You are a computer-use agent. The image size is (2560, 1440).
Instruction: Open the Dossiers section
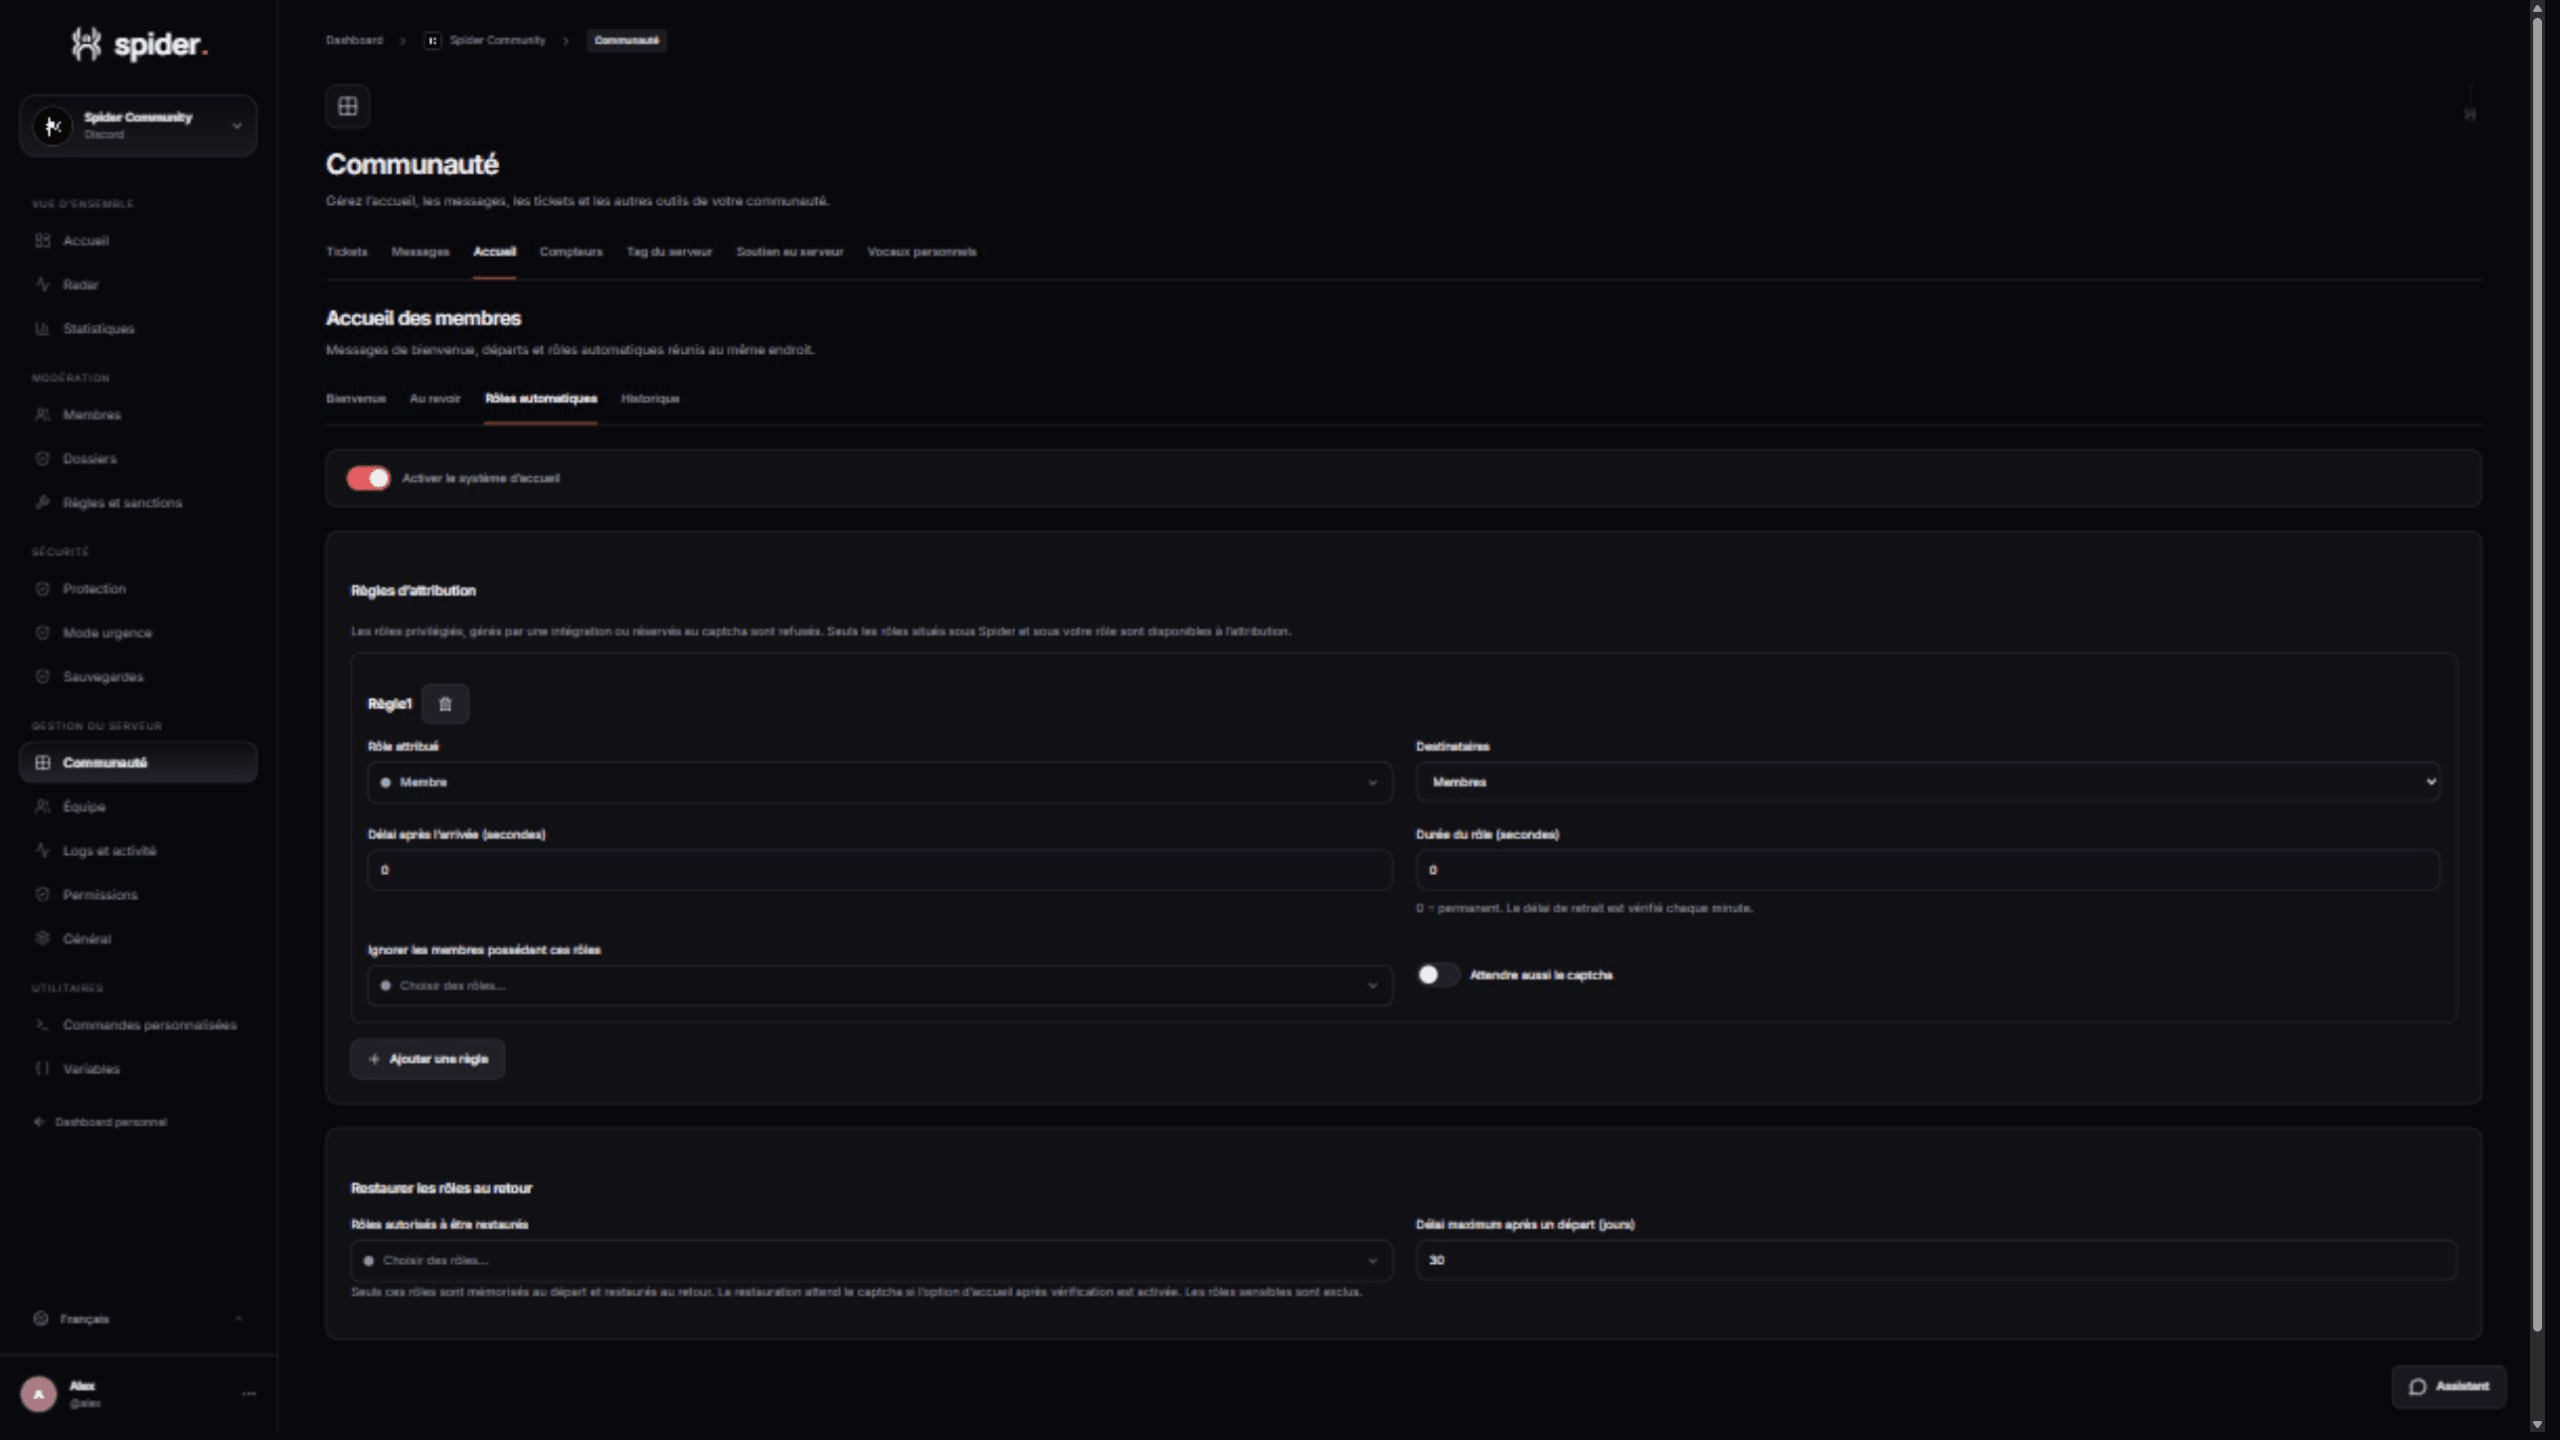138,459
